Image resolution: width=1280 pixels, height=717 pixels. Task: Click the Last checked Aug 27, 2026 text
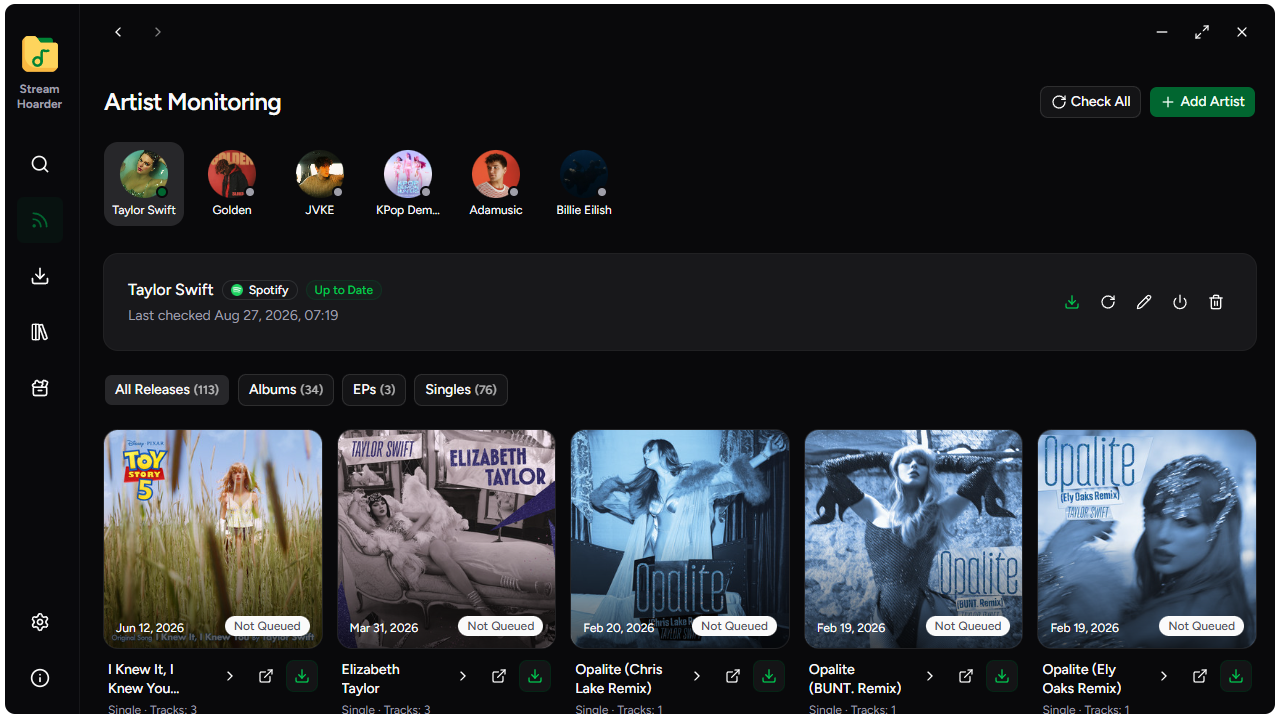pyautogui.click(x=233, y=315)
